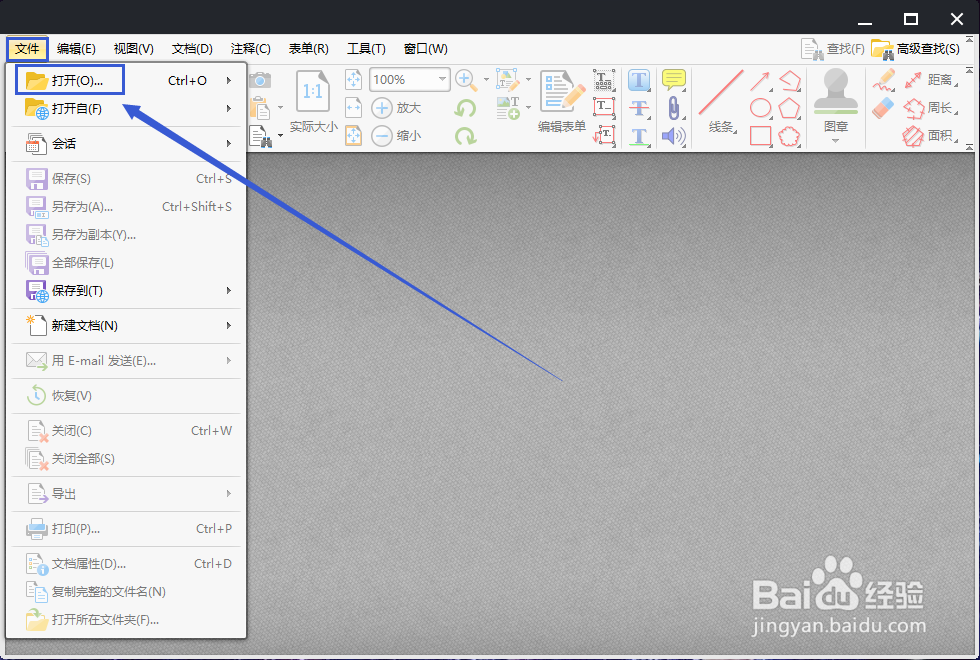
Task: Choose 会话 from the file menu
Action: pos(126,144)
